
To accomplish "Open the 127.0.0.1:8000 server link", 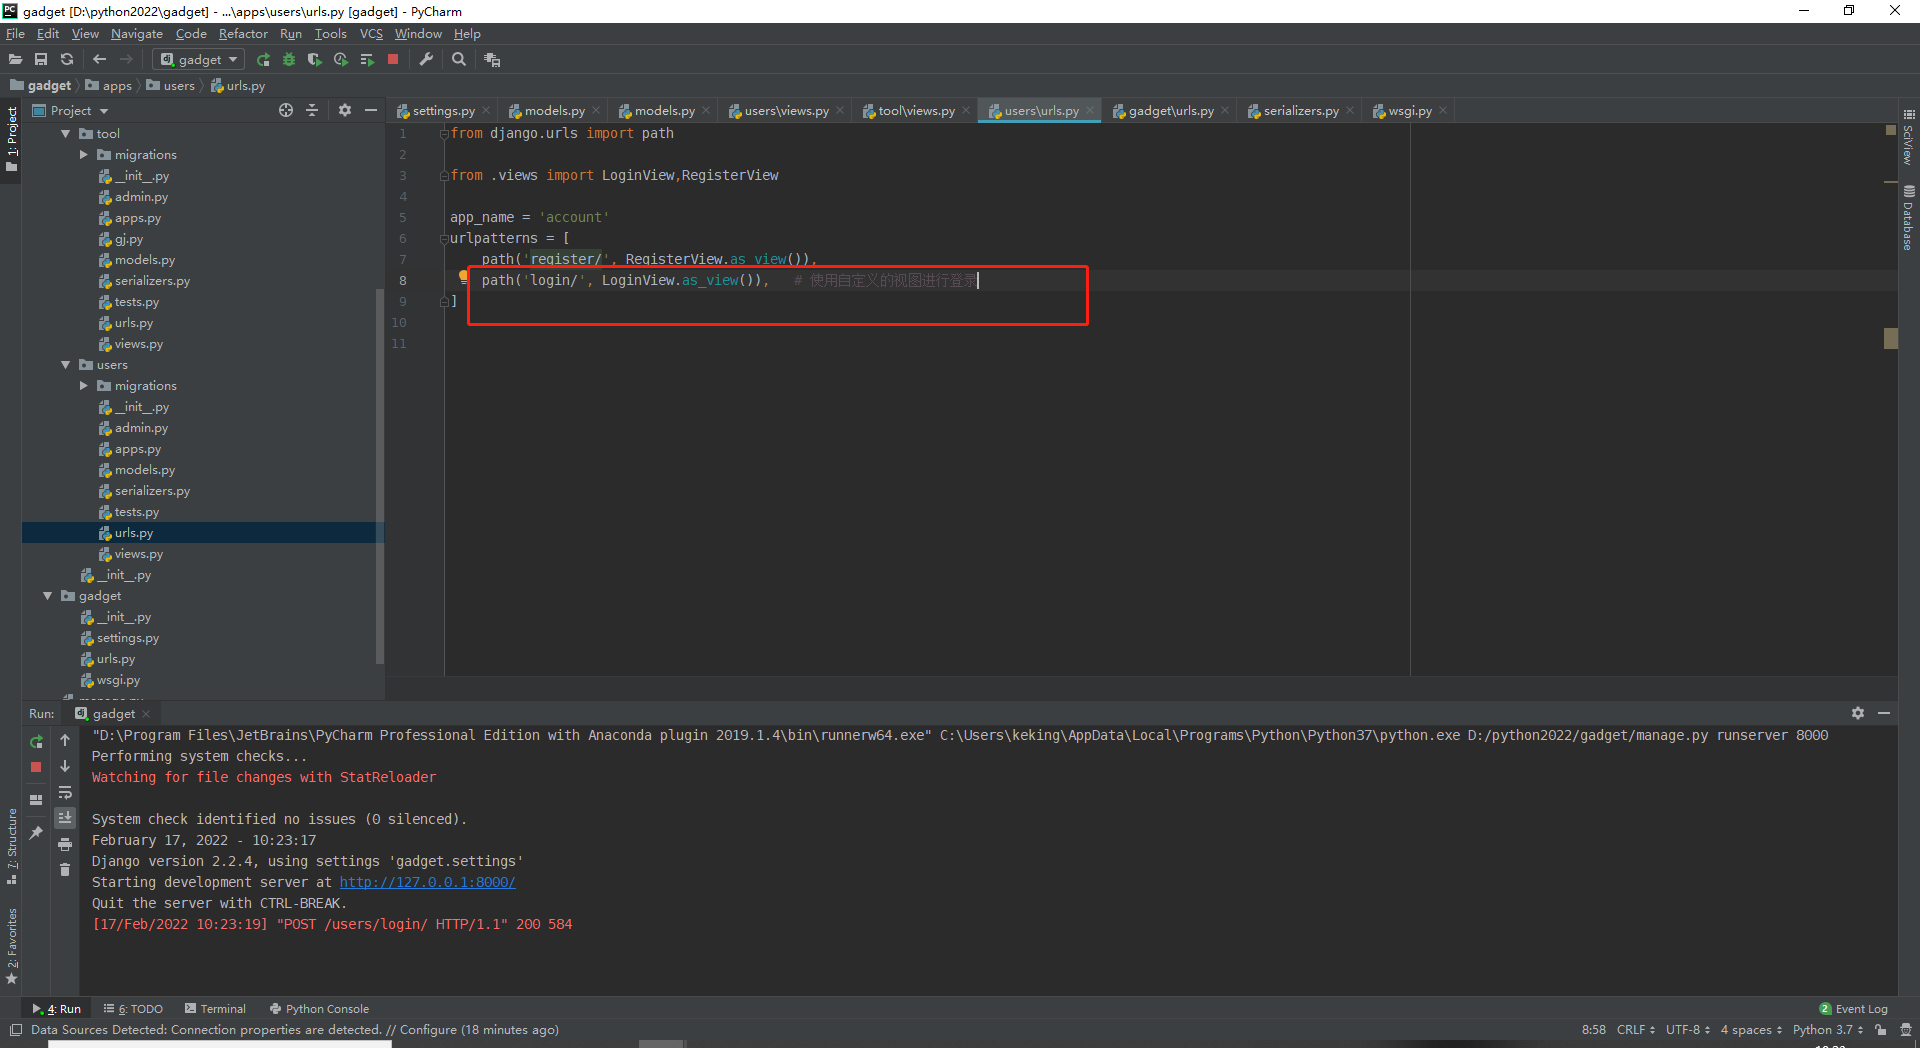I will point(427,882).
